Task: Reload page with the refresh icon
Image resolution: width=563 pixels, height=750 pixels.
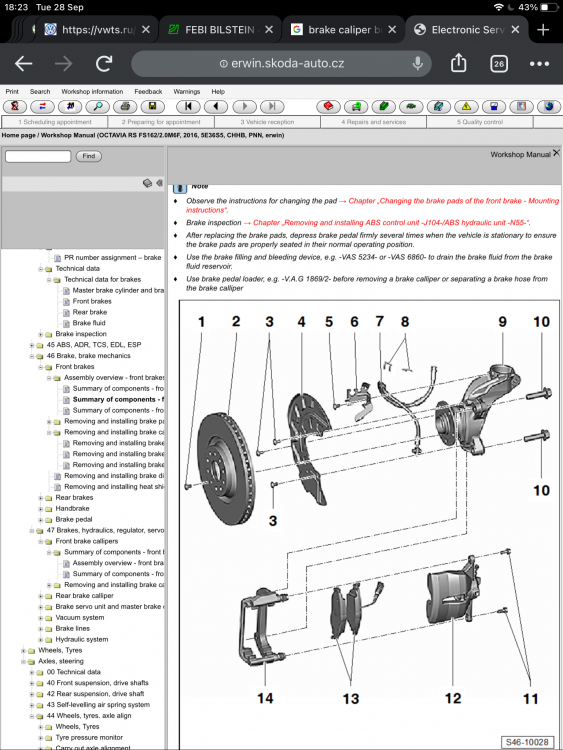Action: (x=104, y=63)
